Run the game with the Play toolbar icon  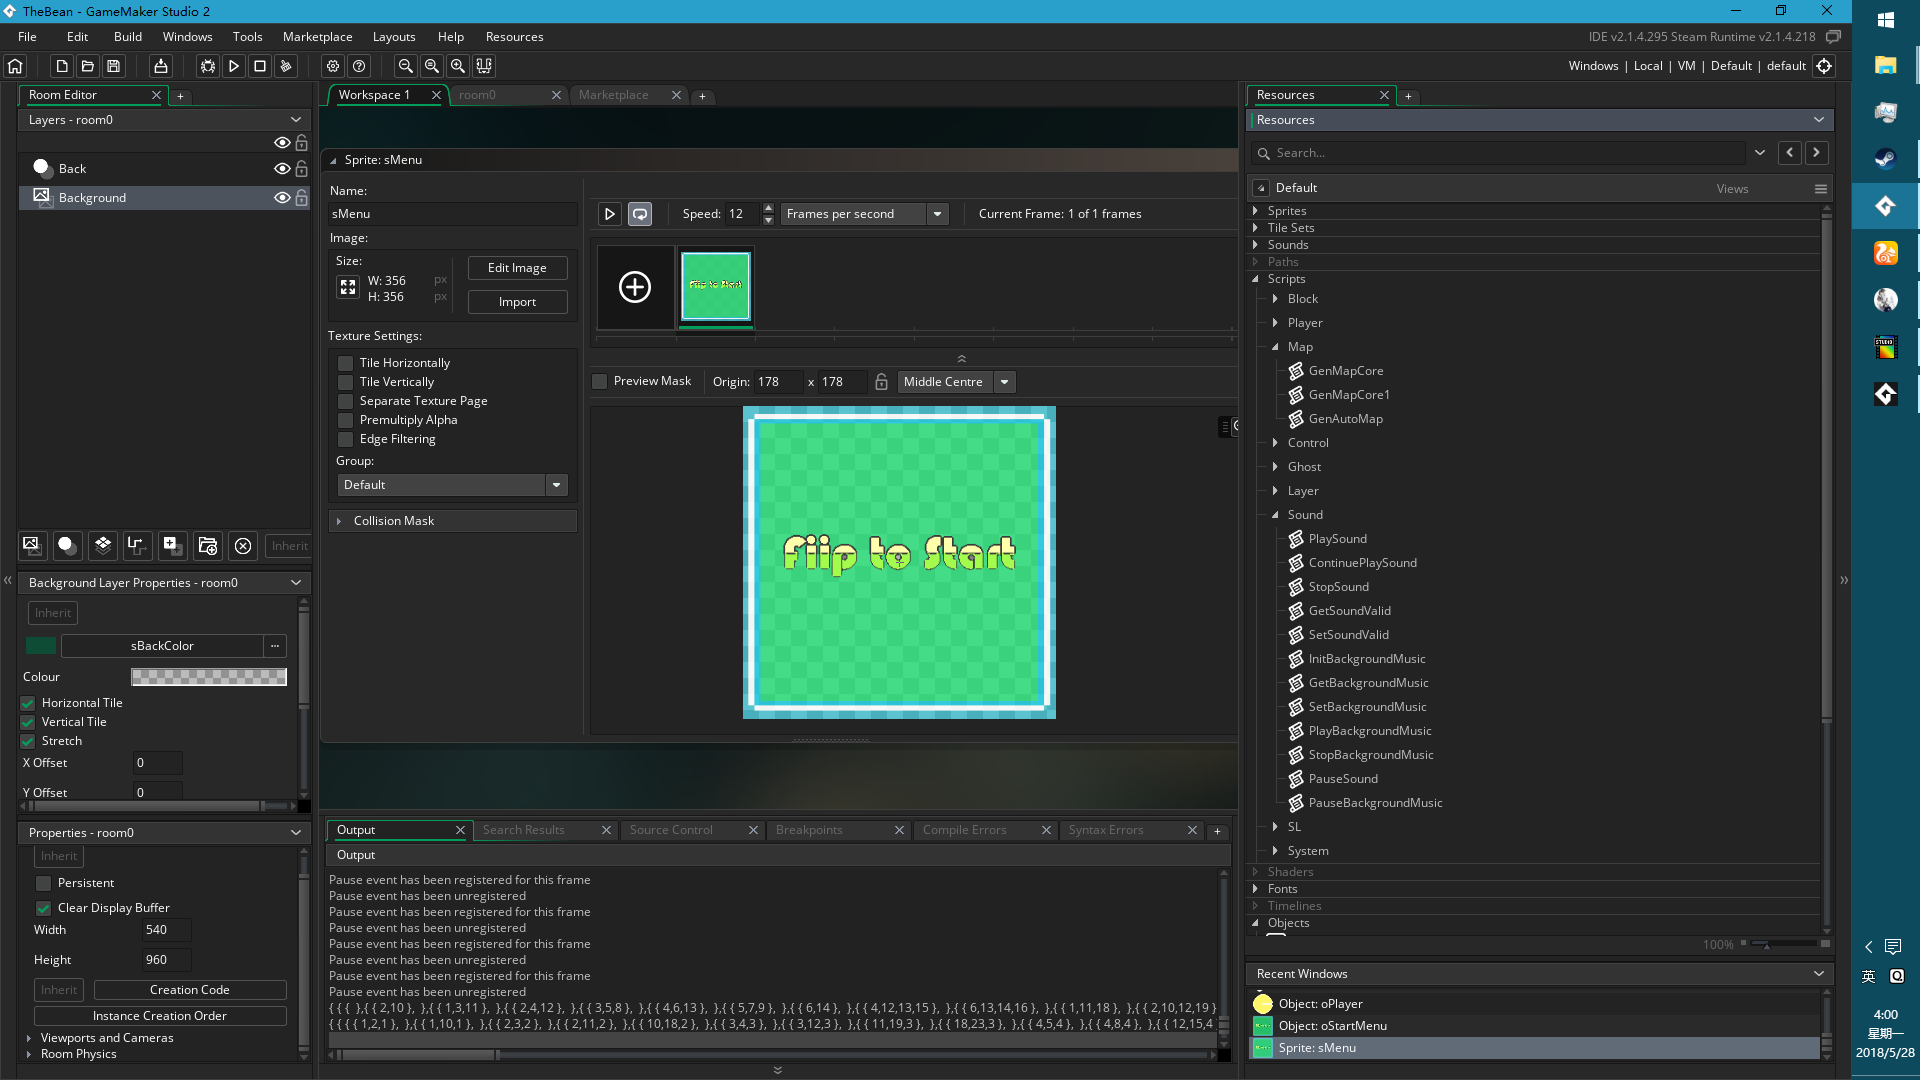(234, 66)
